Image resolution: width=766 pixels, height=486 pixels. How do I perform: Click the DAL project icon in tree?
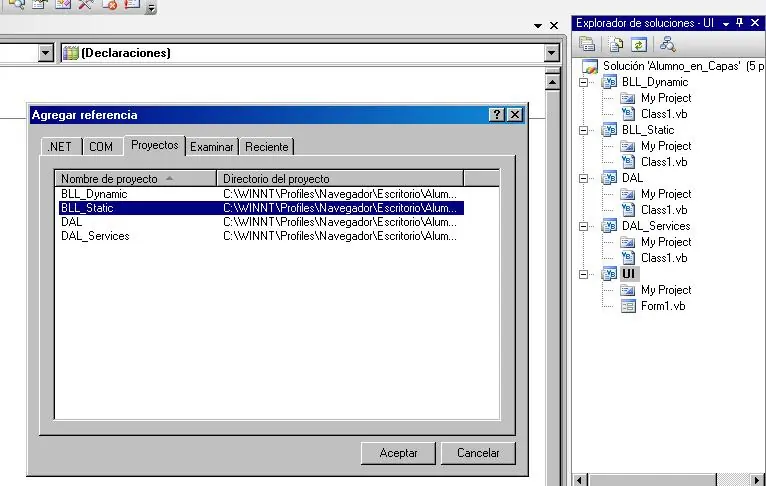tap(609, 177)
